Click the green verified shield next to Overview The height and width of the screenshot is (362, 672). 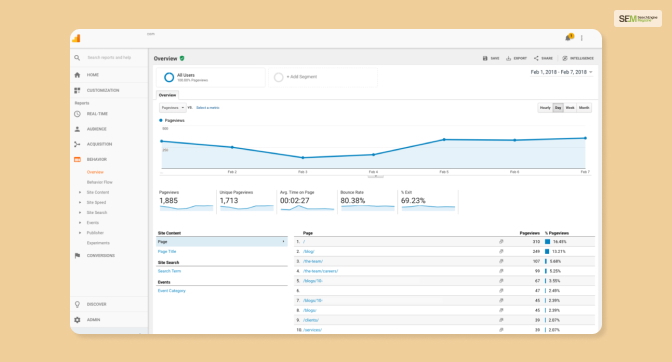[x=182, y=58]
